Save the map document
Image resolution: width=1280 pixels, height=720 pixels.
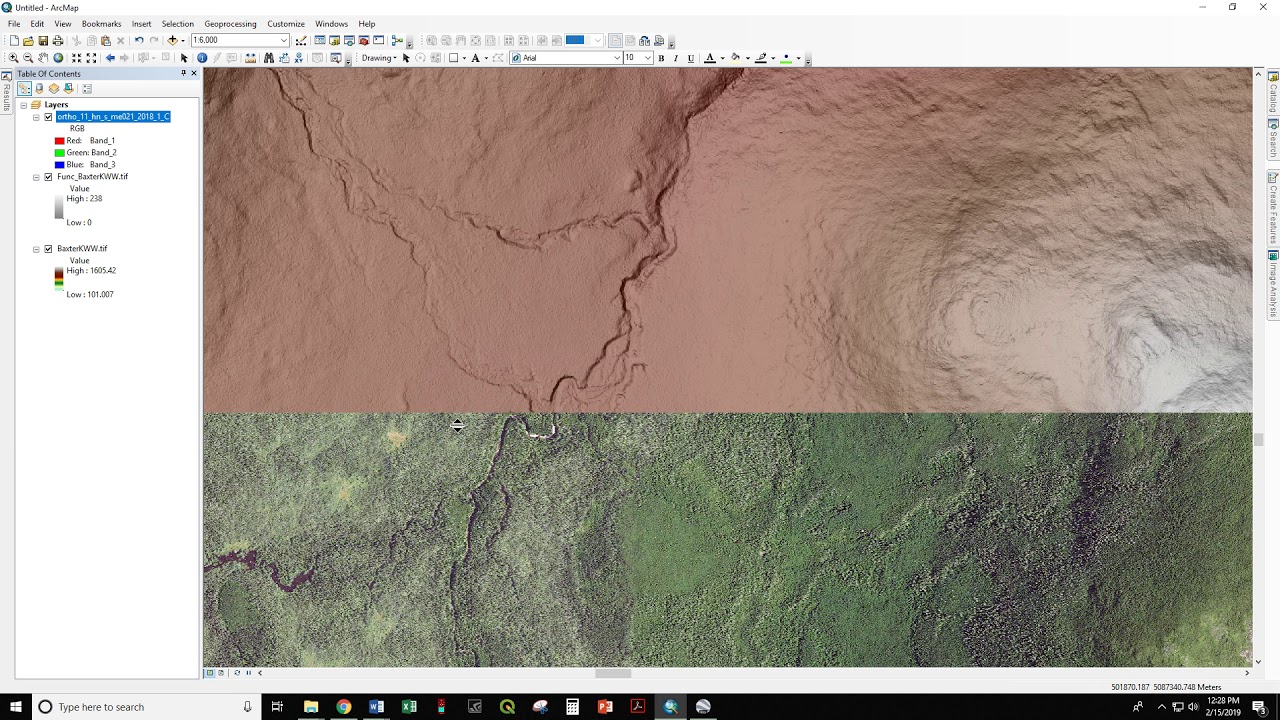tap(43, 40)
